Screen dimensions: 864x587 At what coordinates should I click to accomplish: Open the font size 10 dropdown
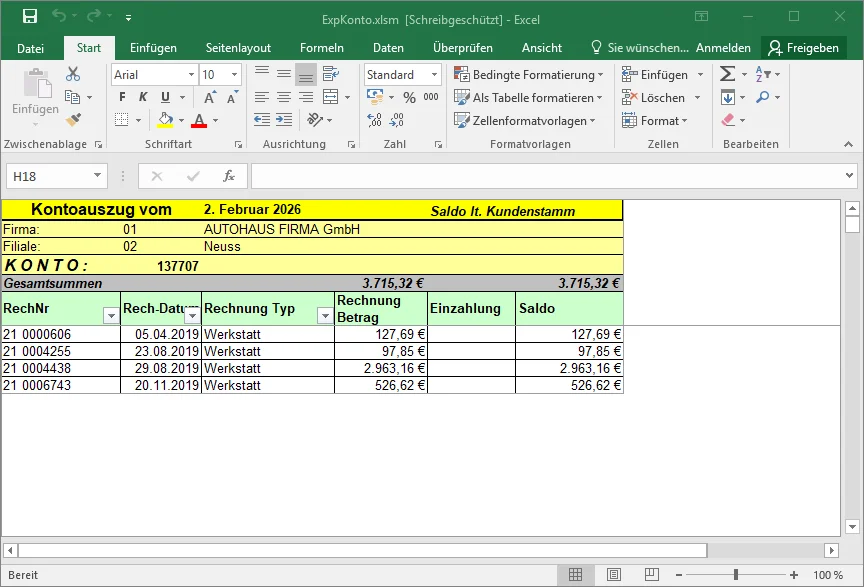(x=234, y=74)
